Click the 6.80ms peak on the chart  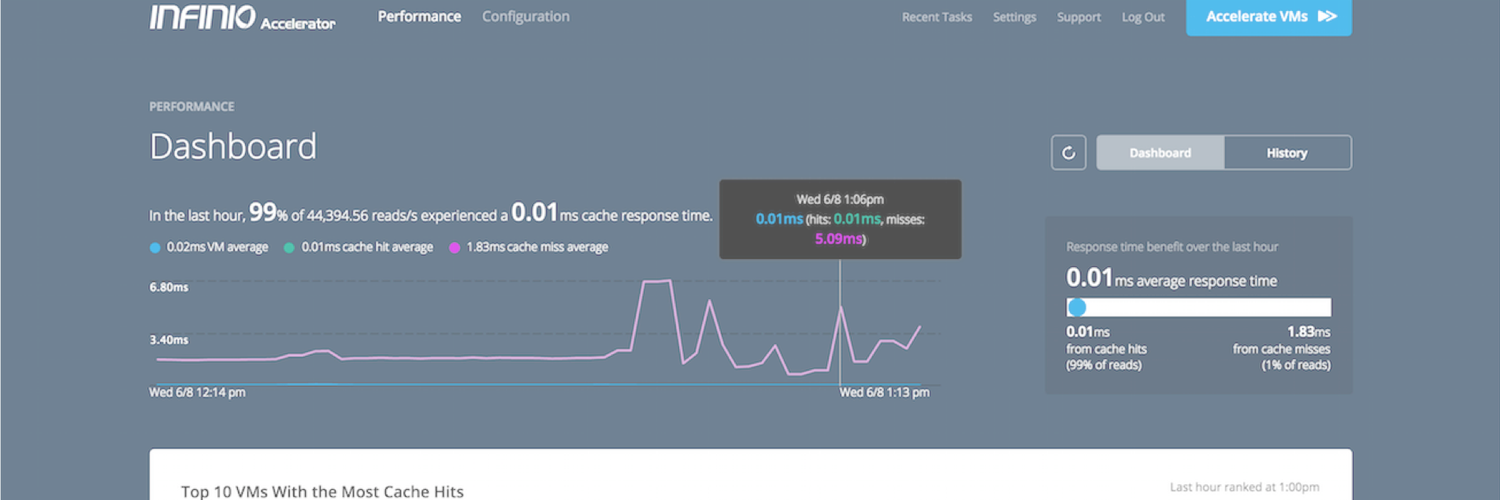655,282
